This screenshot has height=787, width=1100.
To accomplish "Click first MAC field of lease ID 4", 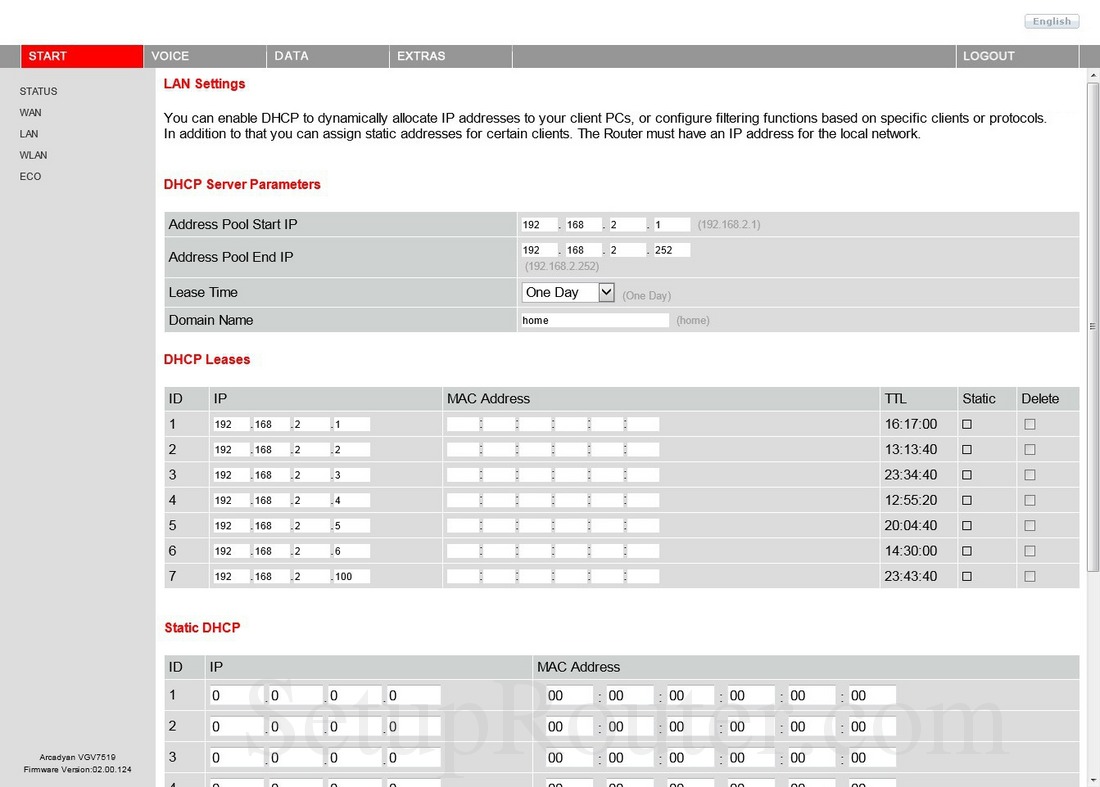I will pyautogui.click(x=463, y=500).
